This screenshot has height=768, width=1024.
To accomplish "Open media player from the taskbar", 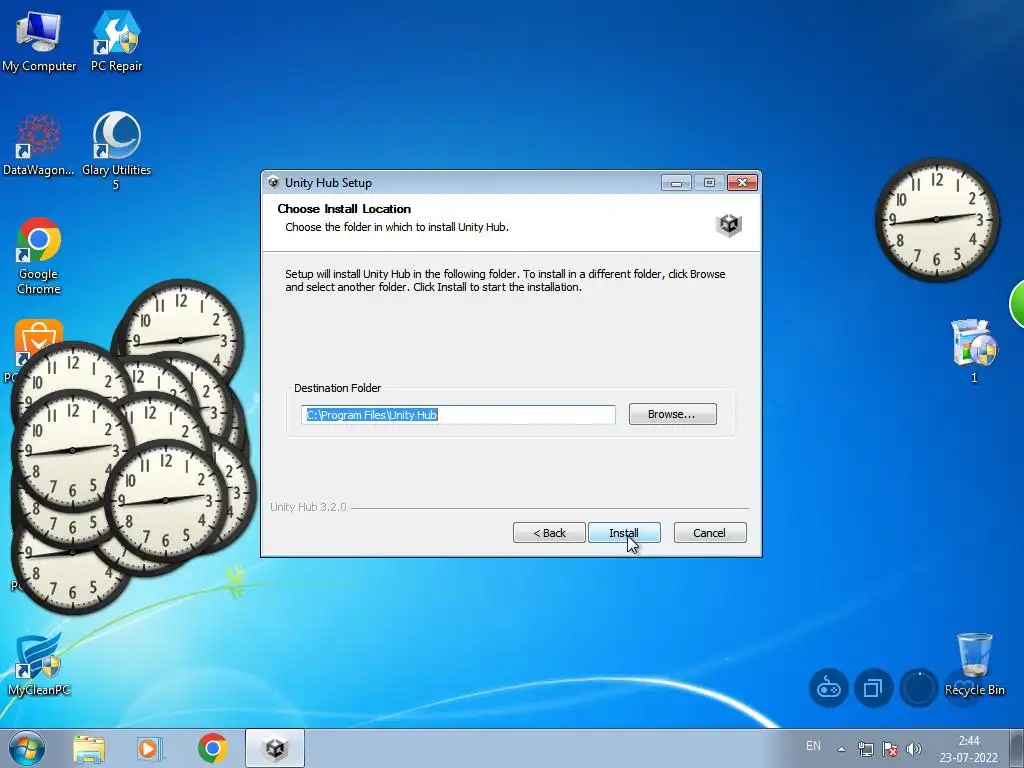I will (x=149, y=748).
